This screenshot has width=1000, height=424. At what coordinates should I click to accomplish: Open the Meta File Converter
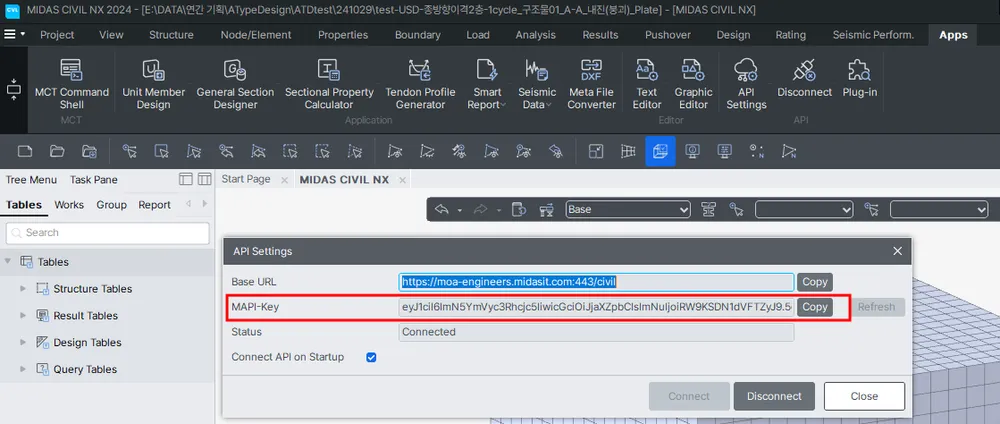point(591,84)
